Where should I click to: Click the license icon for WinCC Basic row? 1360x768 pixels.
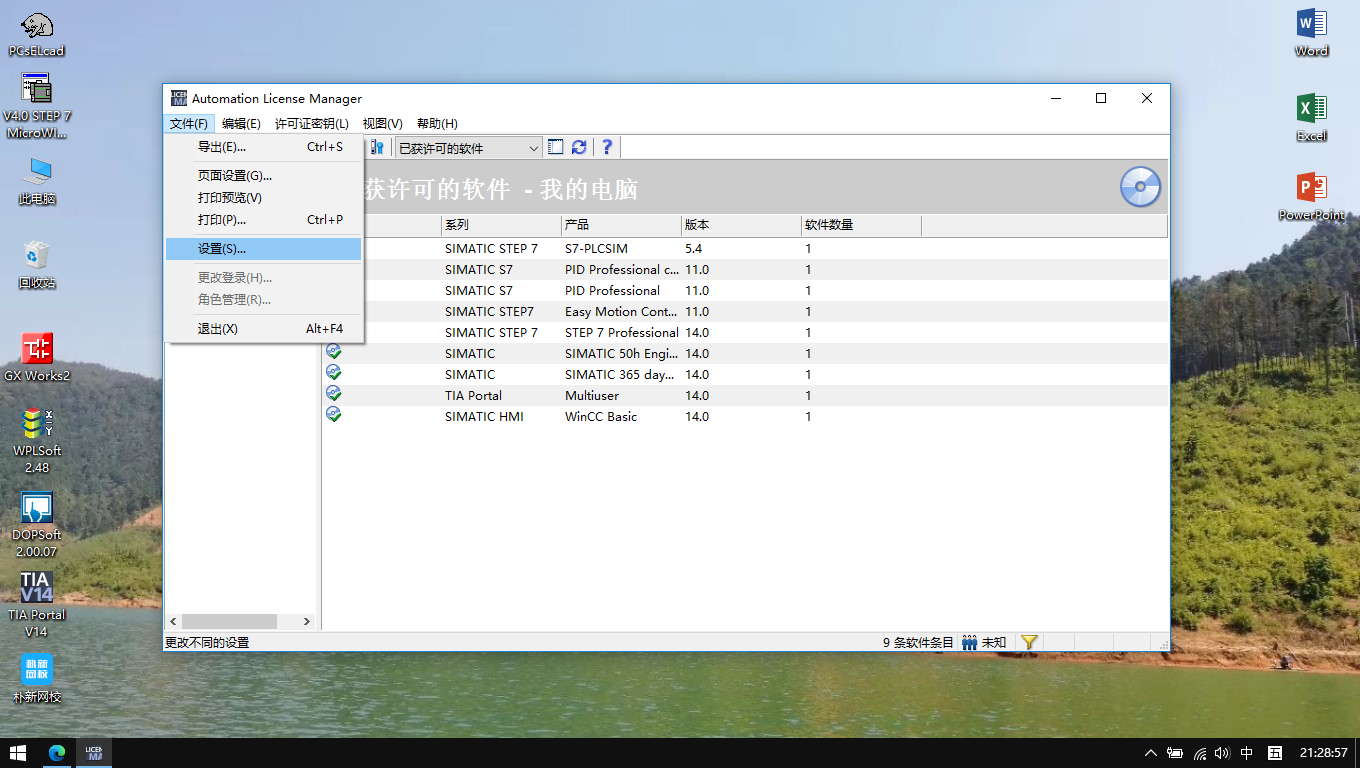click(334, 414)
